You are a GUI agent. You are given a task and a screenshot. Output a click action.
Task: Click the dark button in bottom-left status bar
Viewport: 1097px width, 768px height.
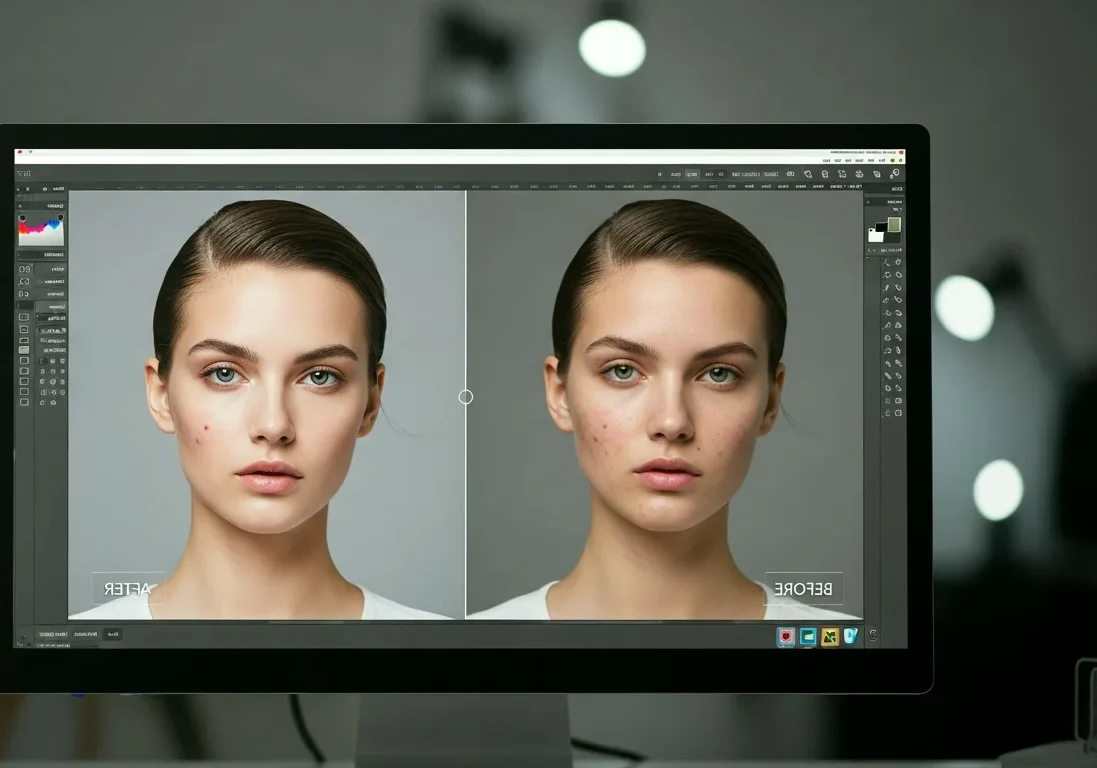tap(112, 634)
